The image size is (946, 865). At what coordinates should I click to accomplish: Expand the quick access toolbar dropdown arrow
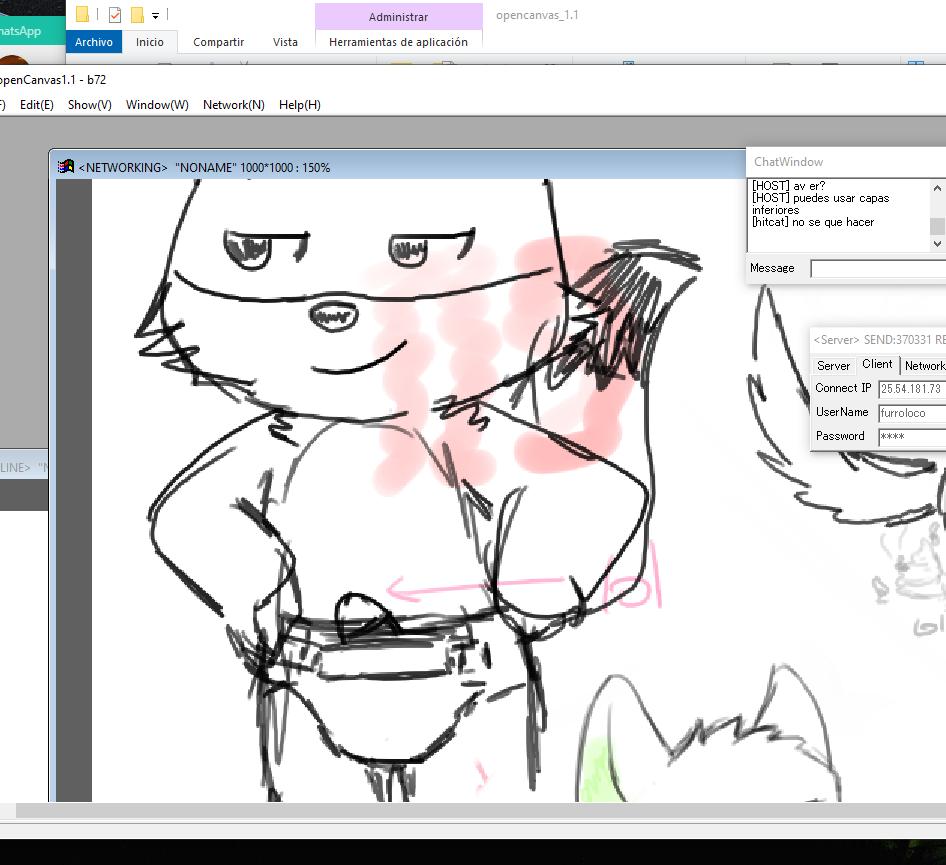pyautogui.click(x=155, y=16)
